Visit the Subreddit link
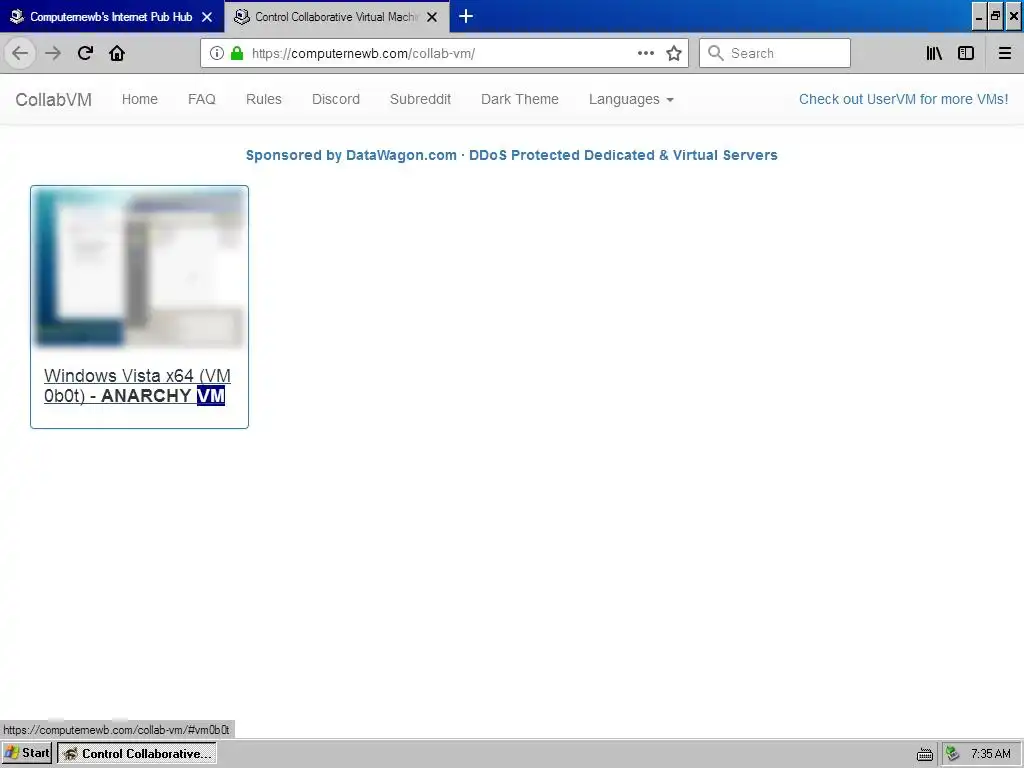1024x768 pixels. coord(420,99)
